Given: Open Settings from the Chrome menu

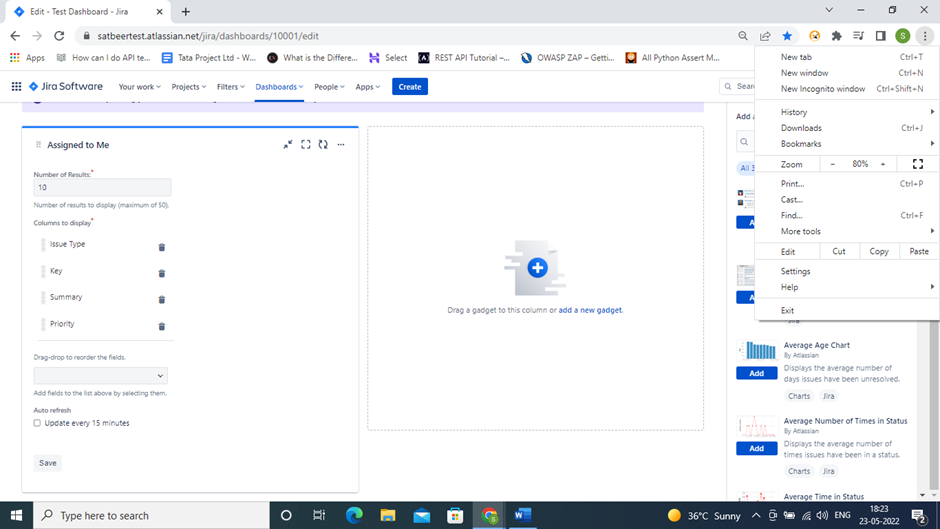Looking at the screenshot, I should tap(795, 271).
